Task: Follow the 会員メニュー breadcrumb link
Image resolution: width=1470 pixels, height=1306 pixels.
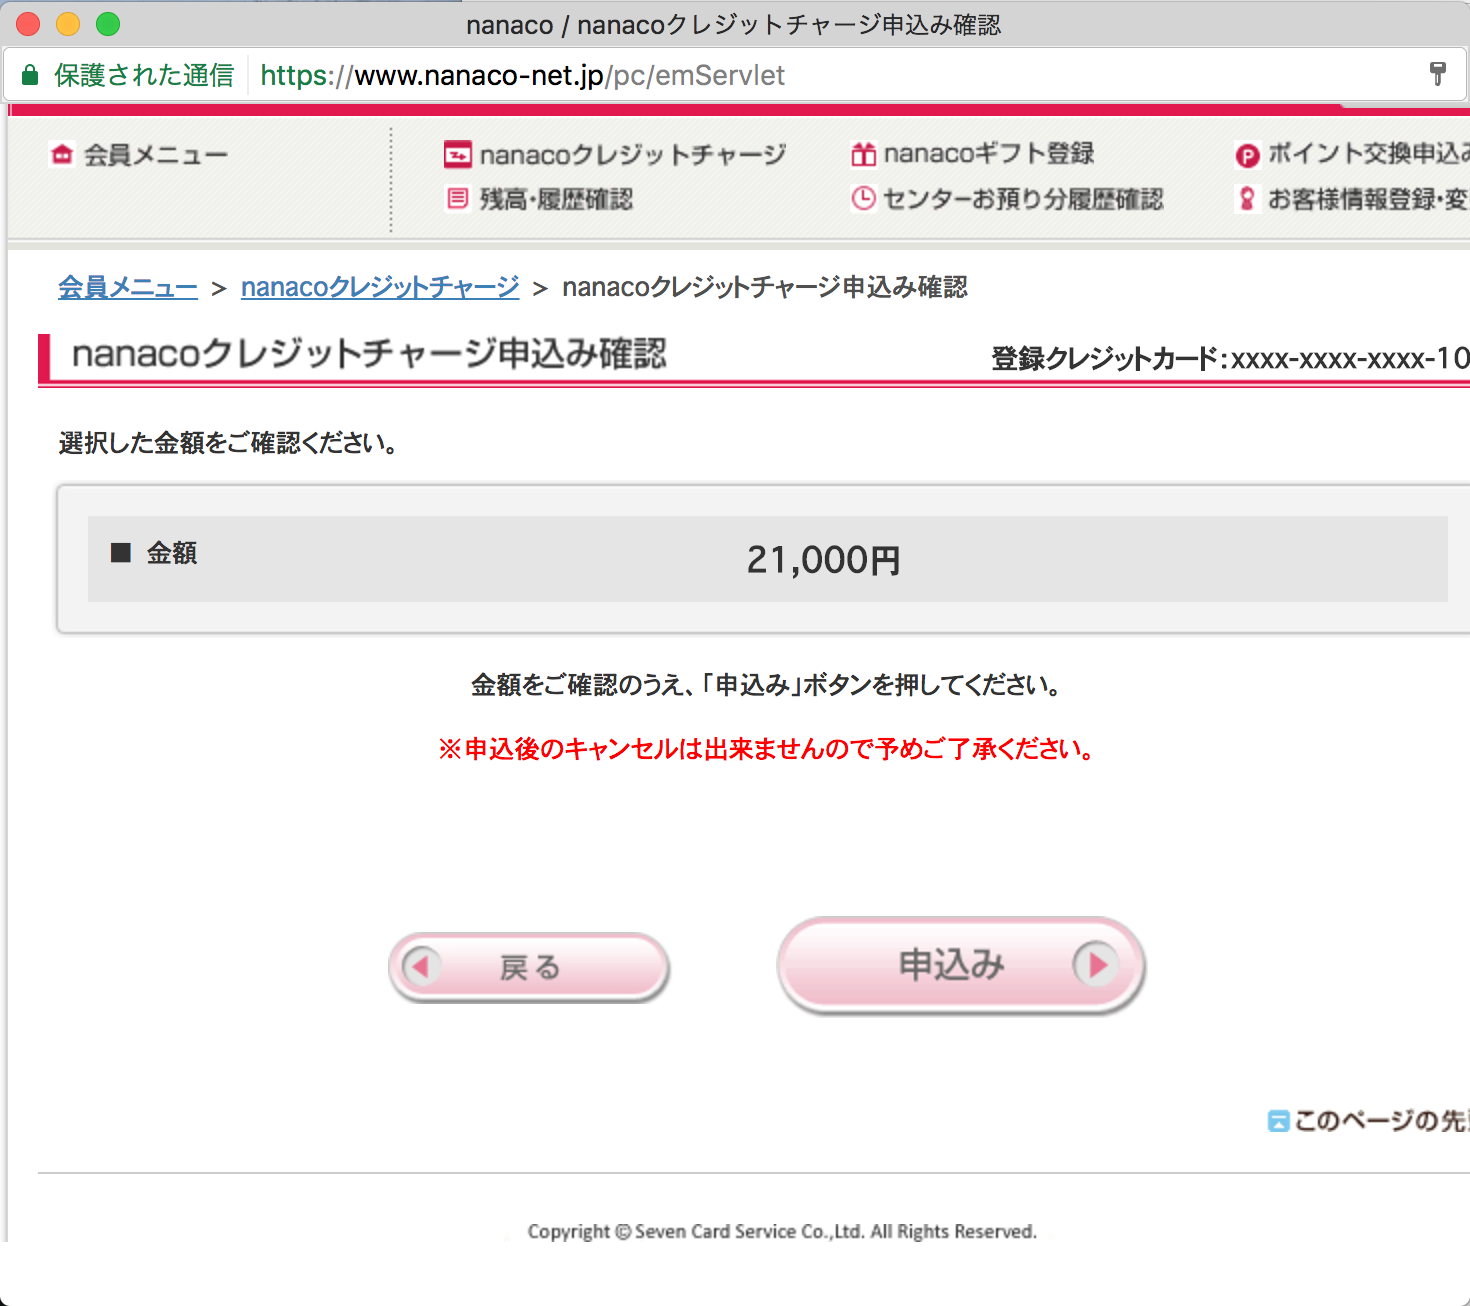Action: pos(128,287)
